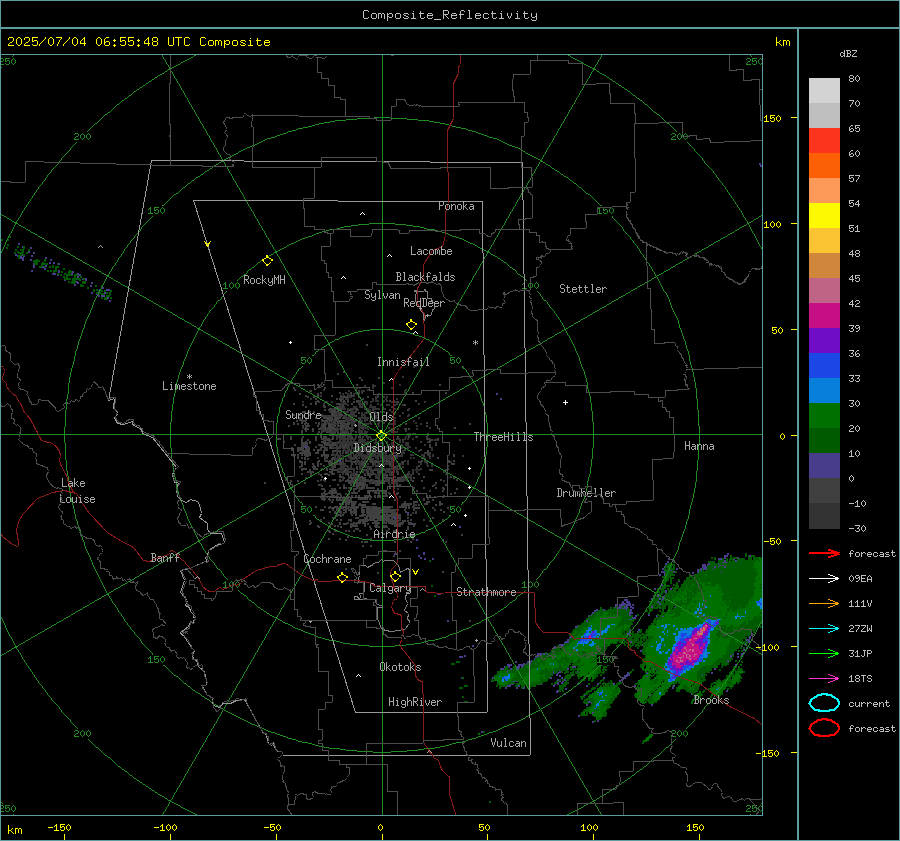The image size is (900, 841).
Task: Click the HighRiver map label
Action: click(x=415, y=702)
